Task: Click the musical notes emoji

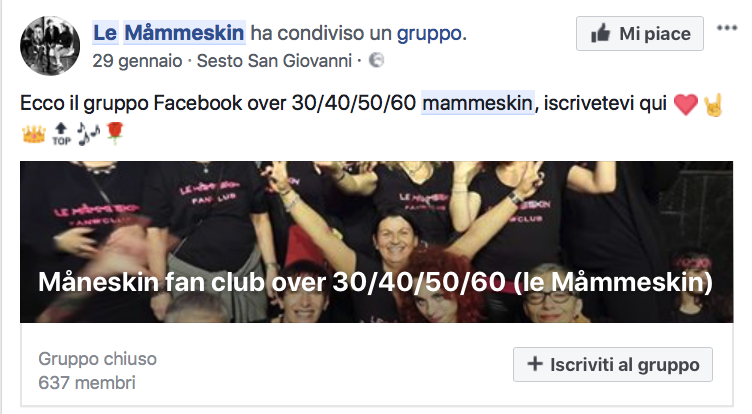Action: (x=88, y=134)
